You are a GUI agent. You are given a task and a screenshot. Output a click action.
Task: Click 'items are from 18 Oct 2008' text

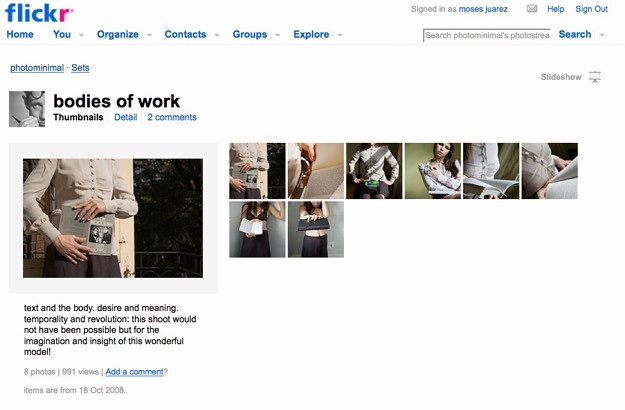75,390
